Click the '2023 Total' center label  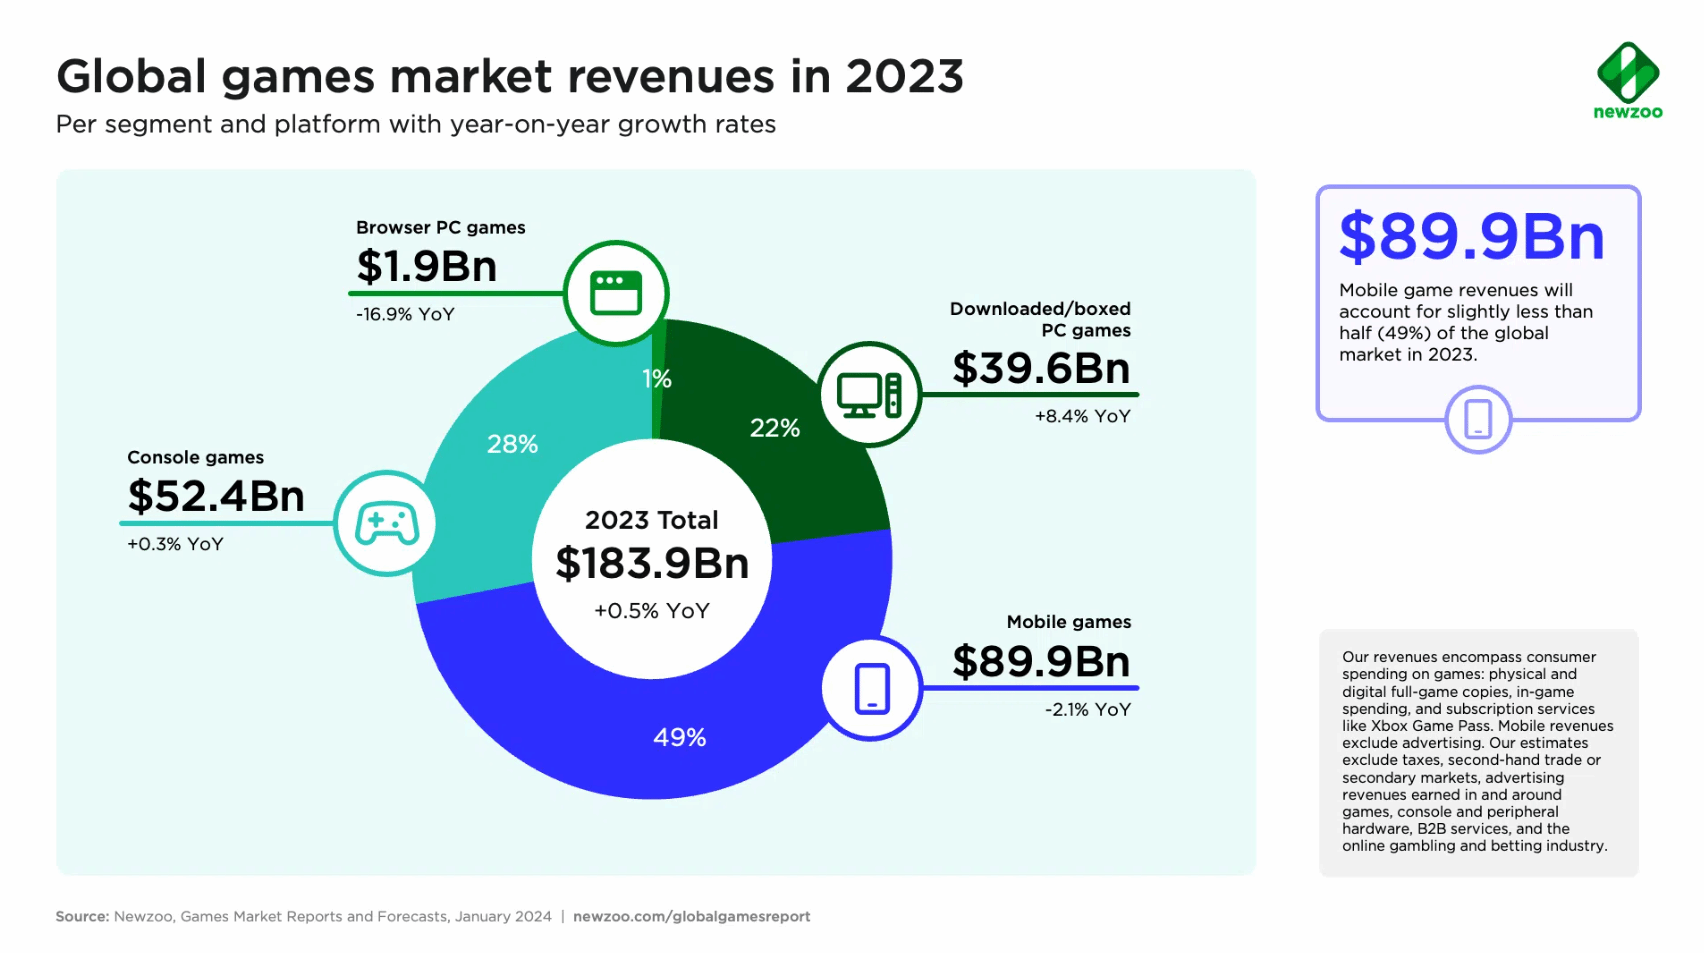point(652,520)
